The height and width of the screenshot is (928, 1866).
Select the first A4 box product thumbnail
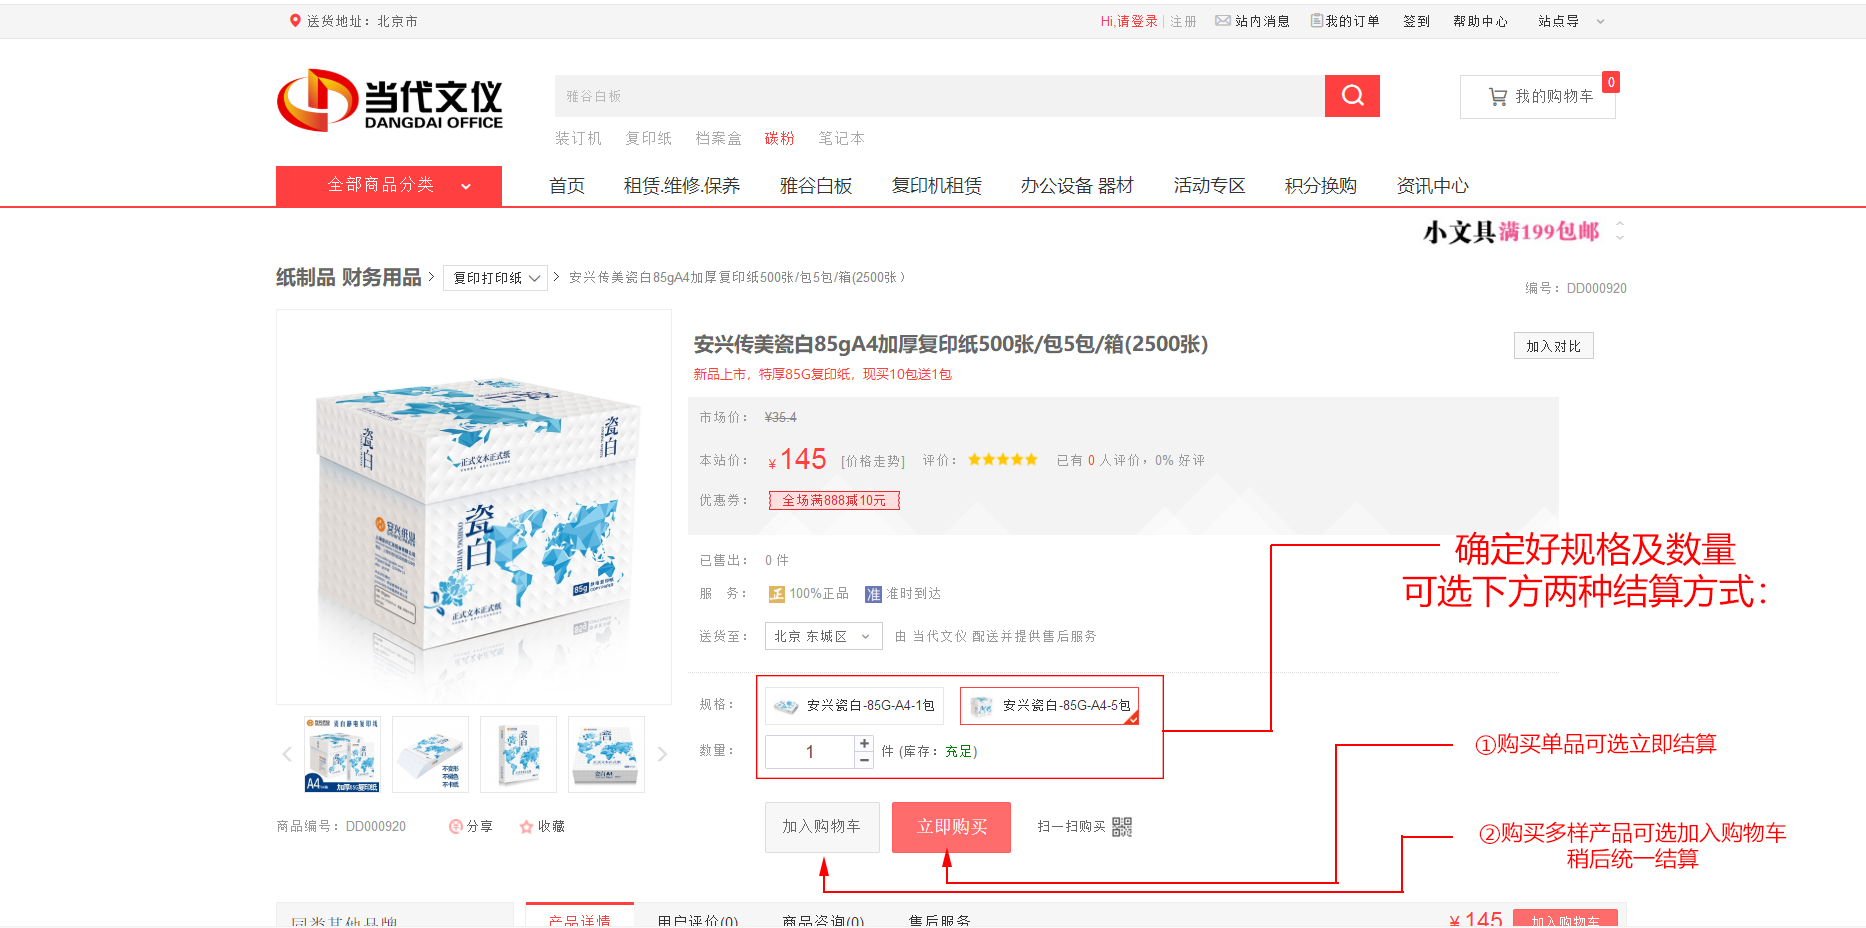[343, 754]
